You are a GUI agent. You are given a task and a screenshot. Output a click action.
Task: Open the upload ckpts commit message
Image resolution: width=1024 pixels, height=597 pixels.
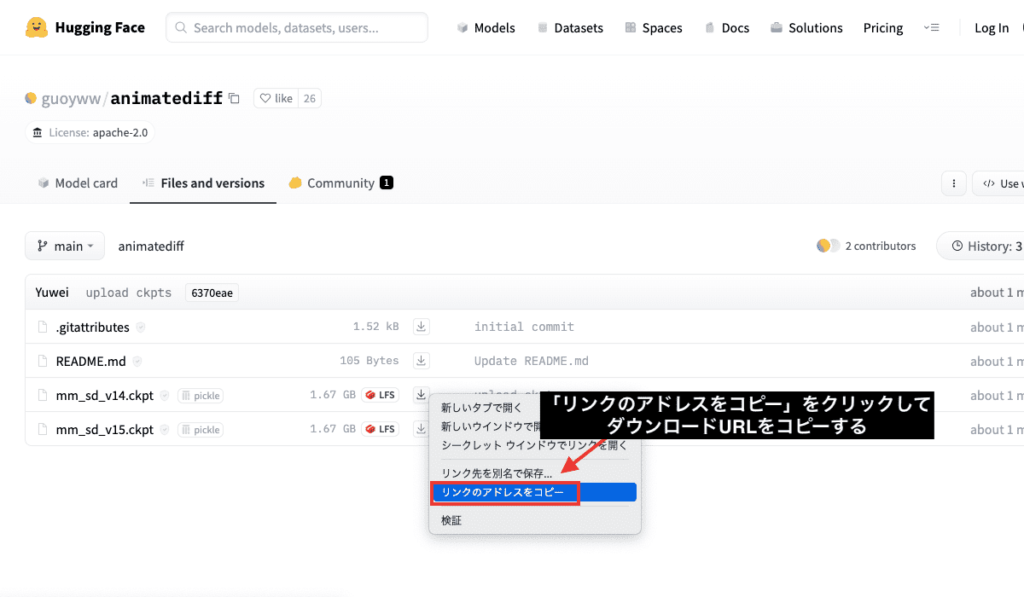click(x=129, y=293)
